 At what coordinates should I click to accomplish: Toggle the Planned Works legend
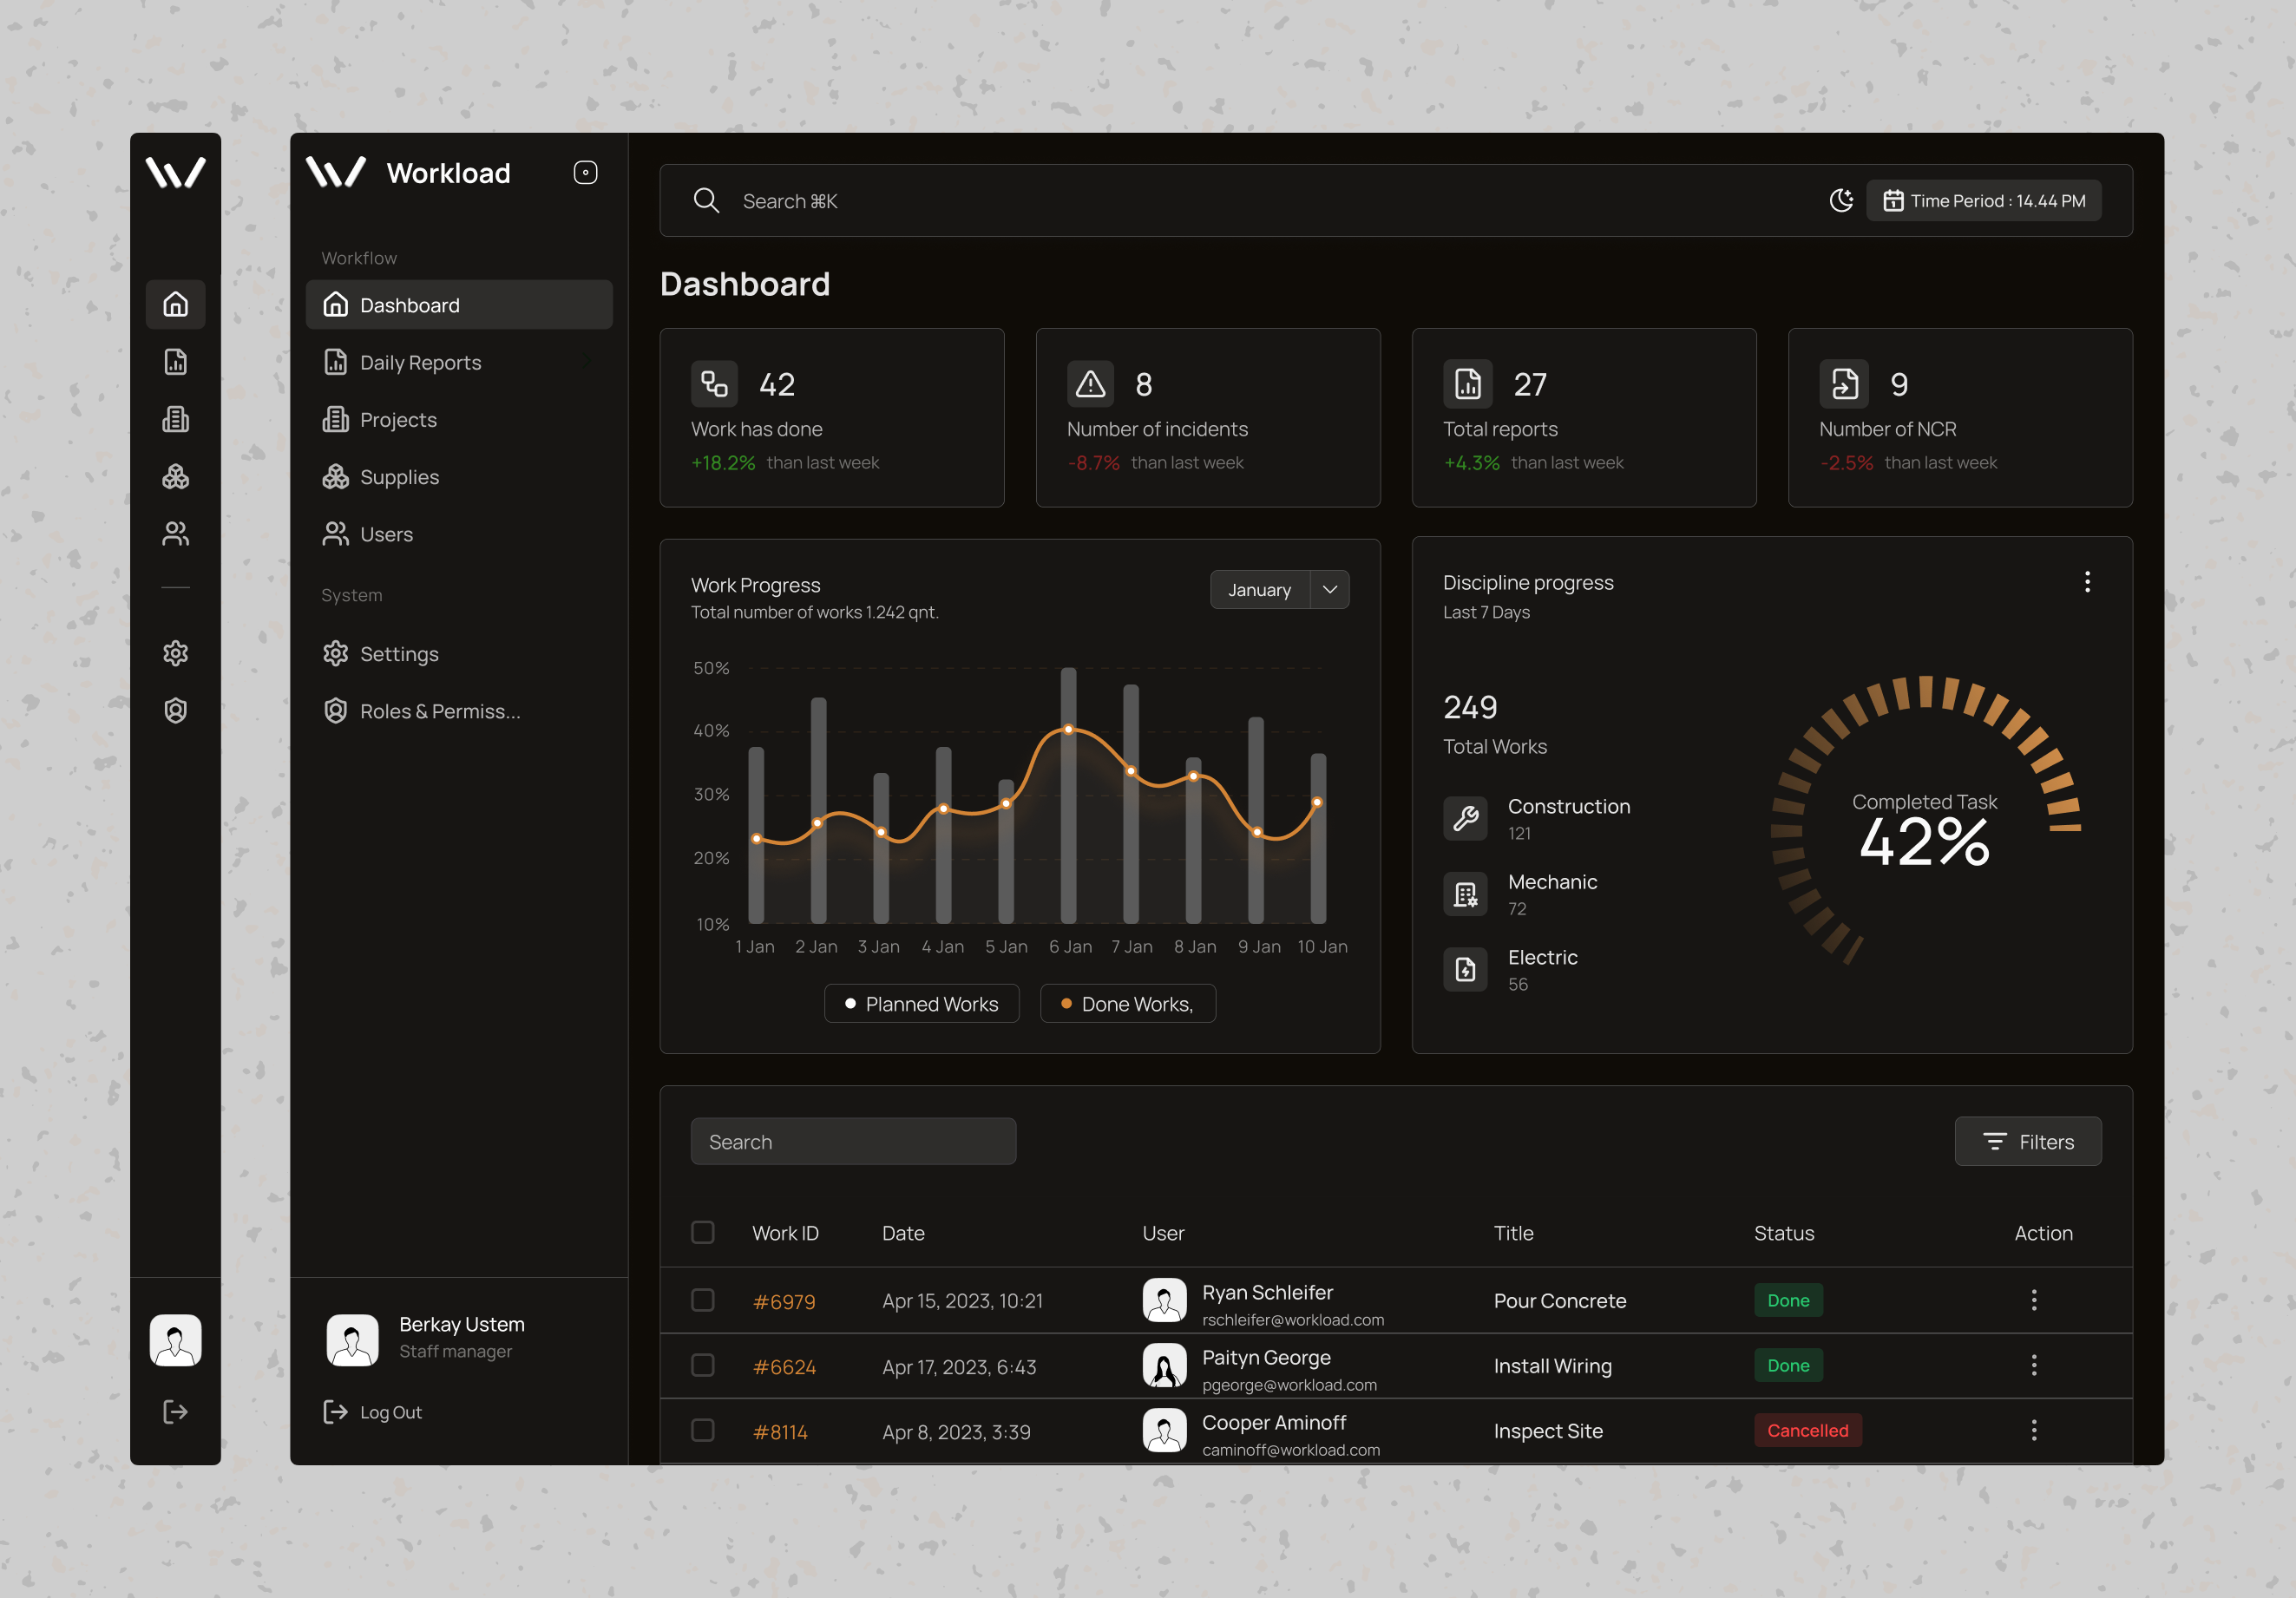pyautogui.click(x=921, y=1003)
